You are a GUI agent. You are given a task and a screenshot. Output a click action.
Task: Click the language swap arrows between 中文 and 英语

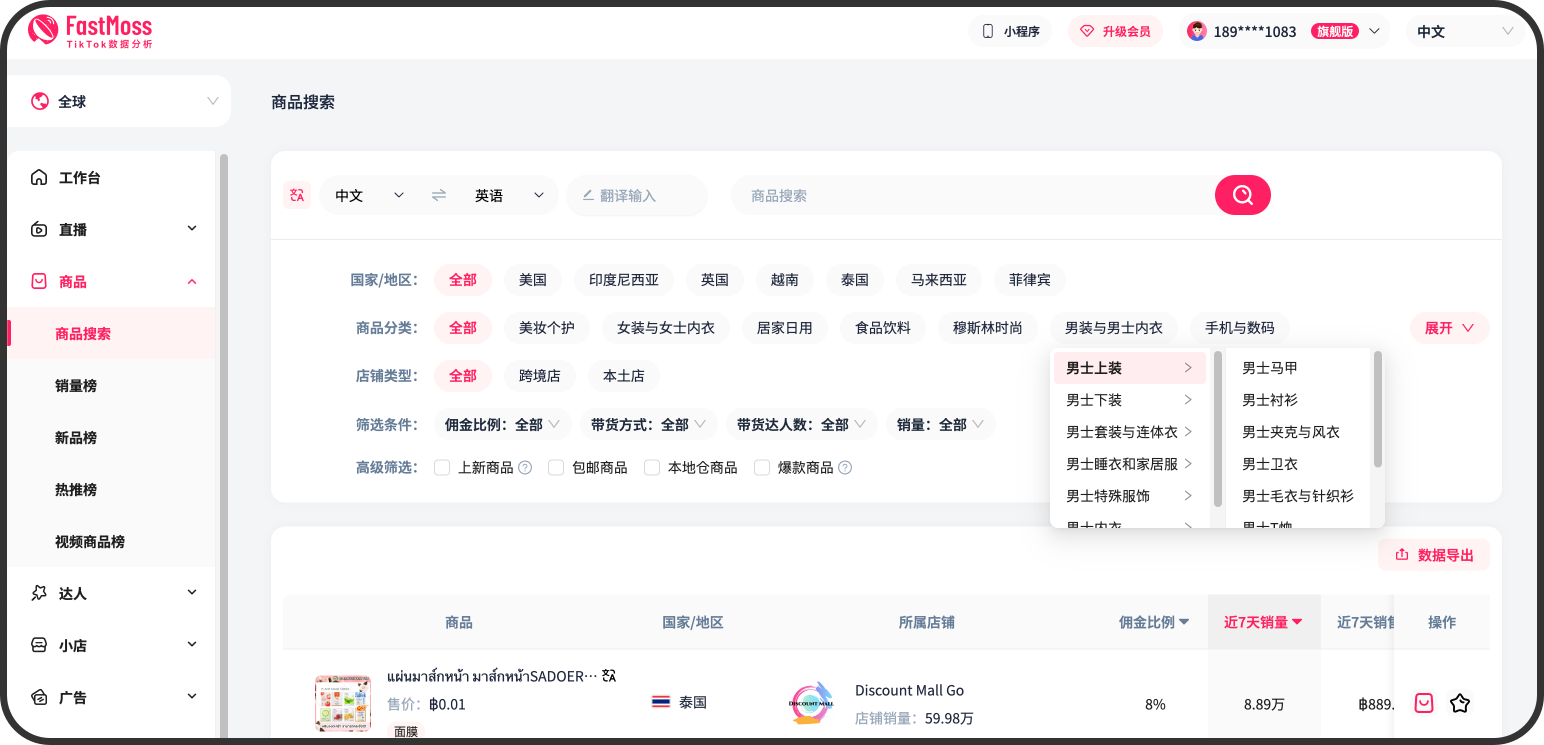coord(438,195)
